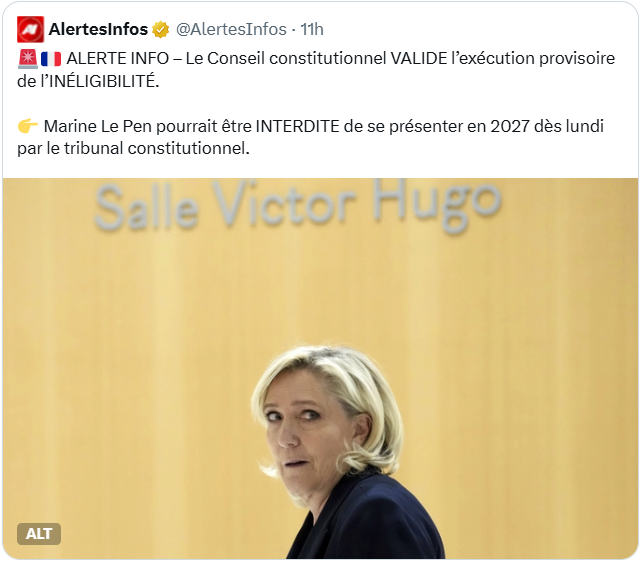Click the word VALIDE in tweet
Viewport: 644px width, 561px height.
[419, 59]
